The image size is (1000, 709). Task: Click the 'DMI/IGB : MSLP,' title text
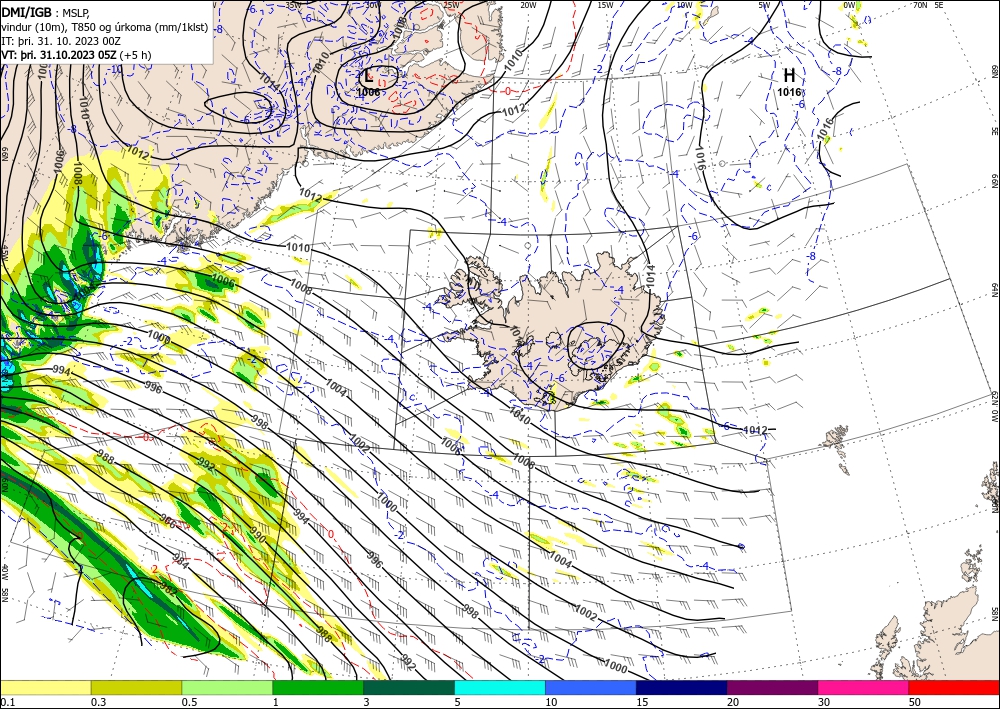(45, 11)
